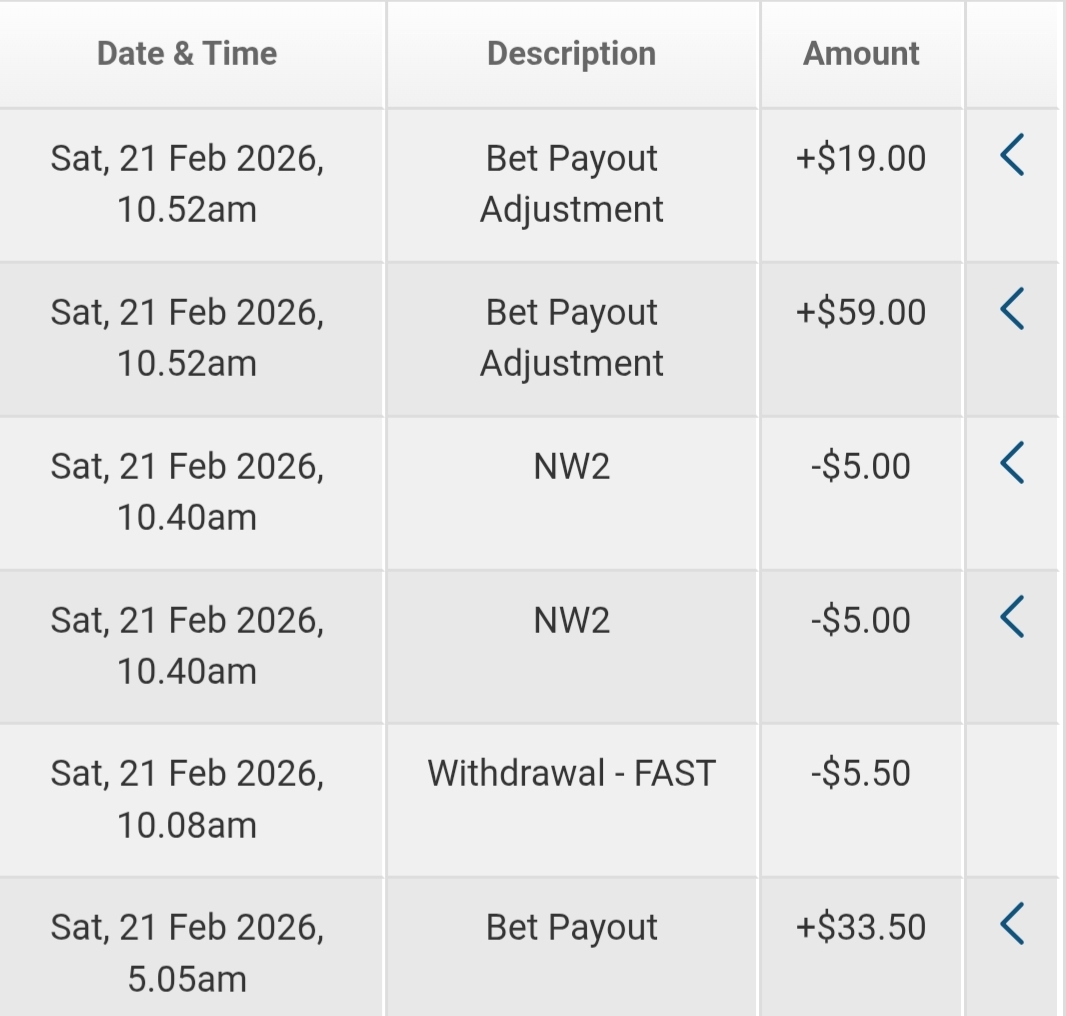Screen dimensions: 1066x1016
Task: Click Bet Payout Adjustment text in +$59.00 row
Action: 571,338
